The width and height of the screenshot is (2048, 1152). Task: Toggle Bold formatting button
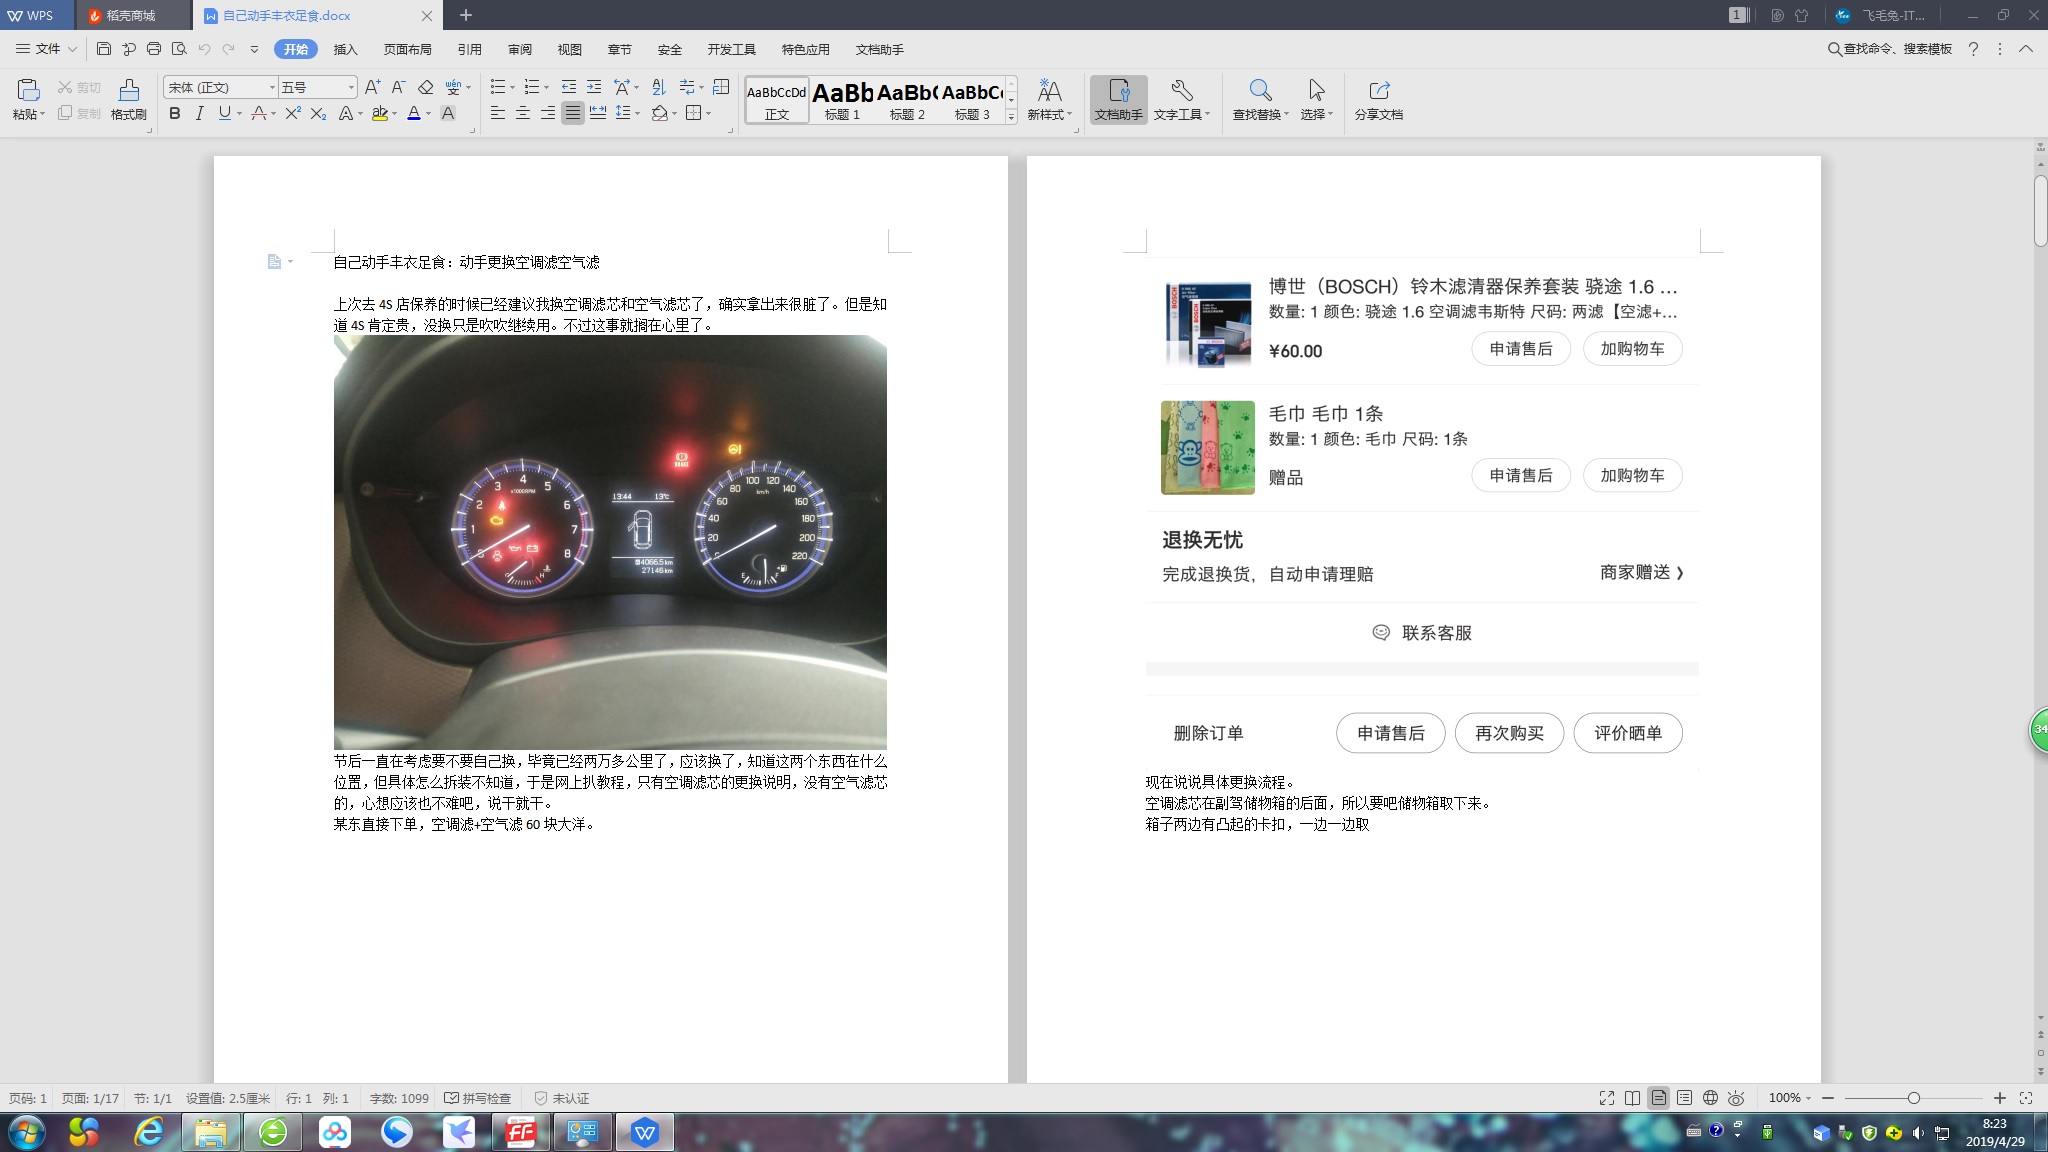pyautogui.click(x=175, y=114)
